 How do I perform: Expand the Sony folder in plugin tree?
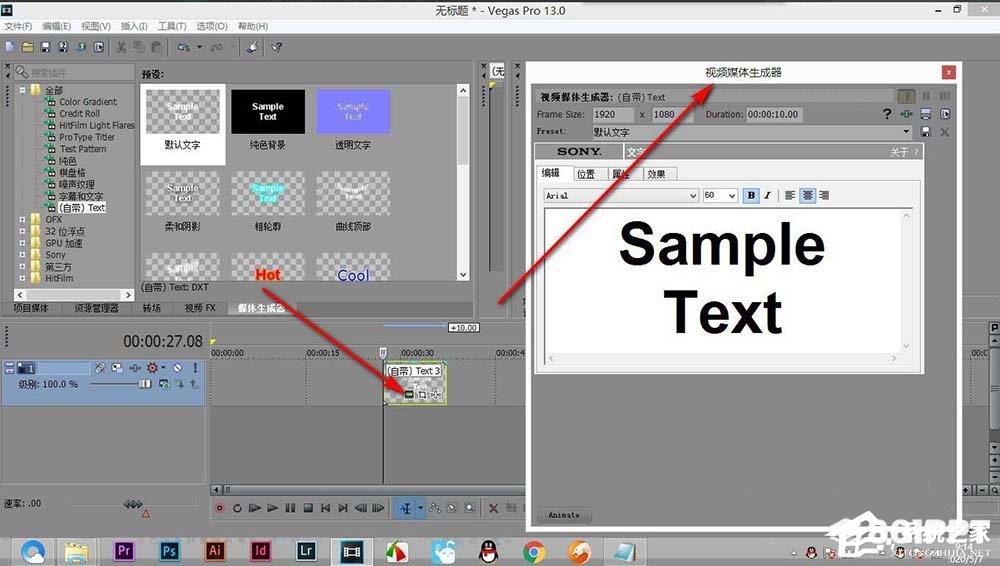tap(22, 255)
